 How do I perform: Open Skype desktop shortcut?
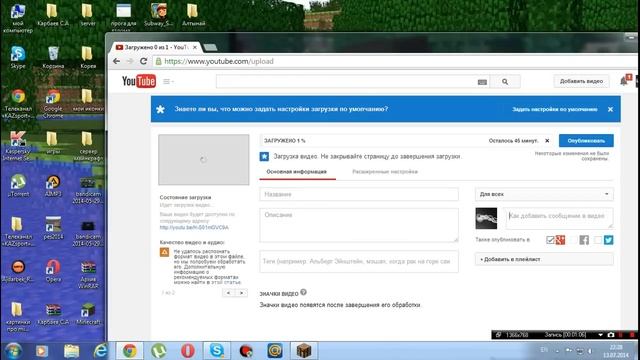[x=18, y=57]
